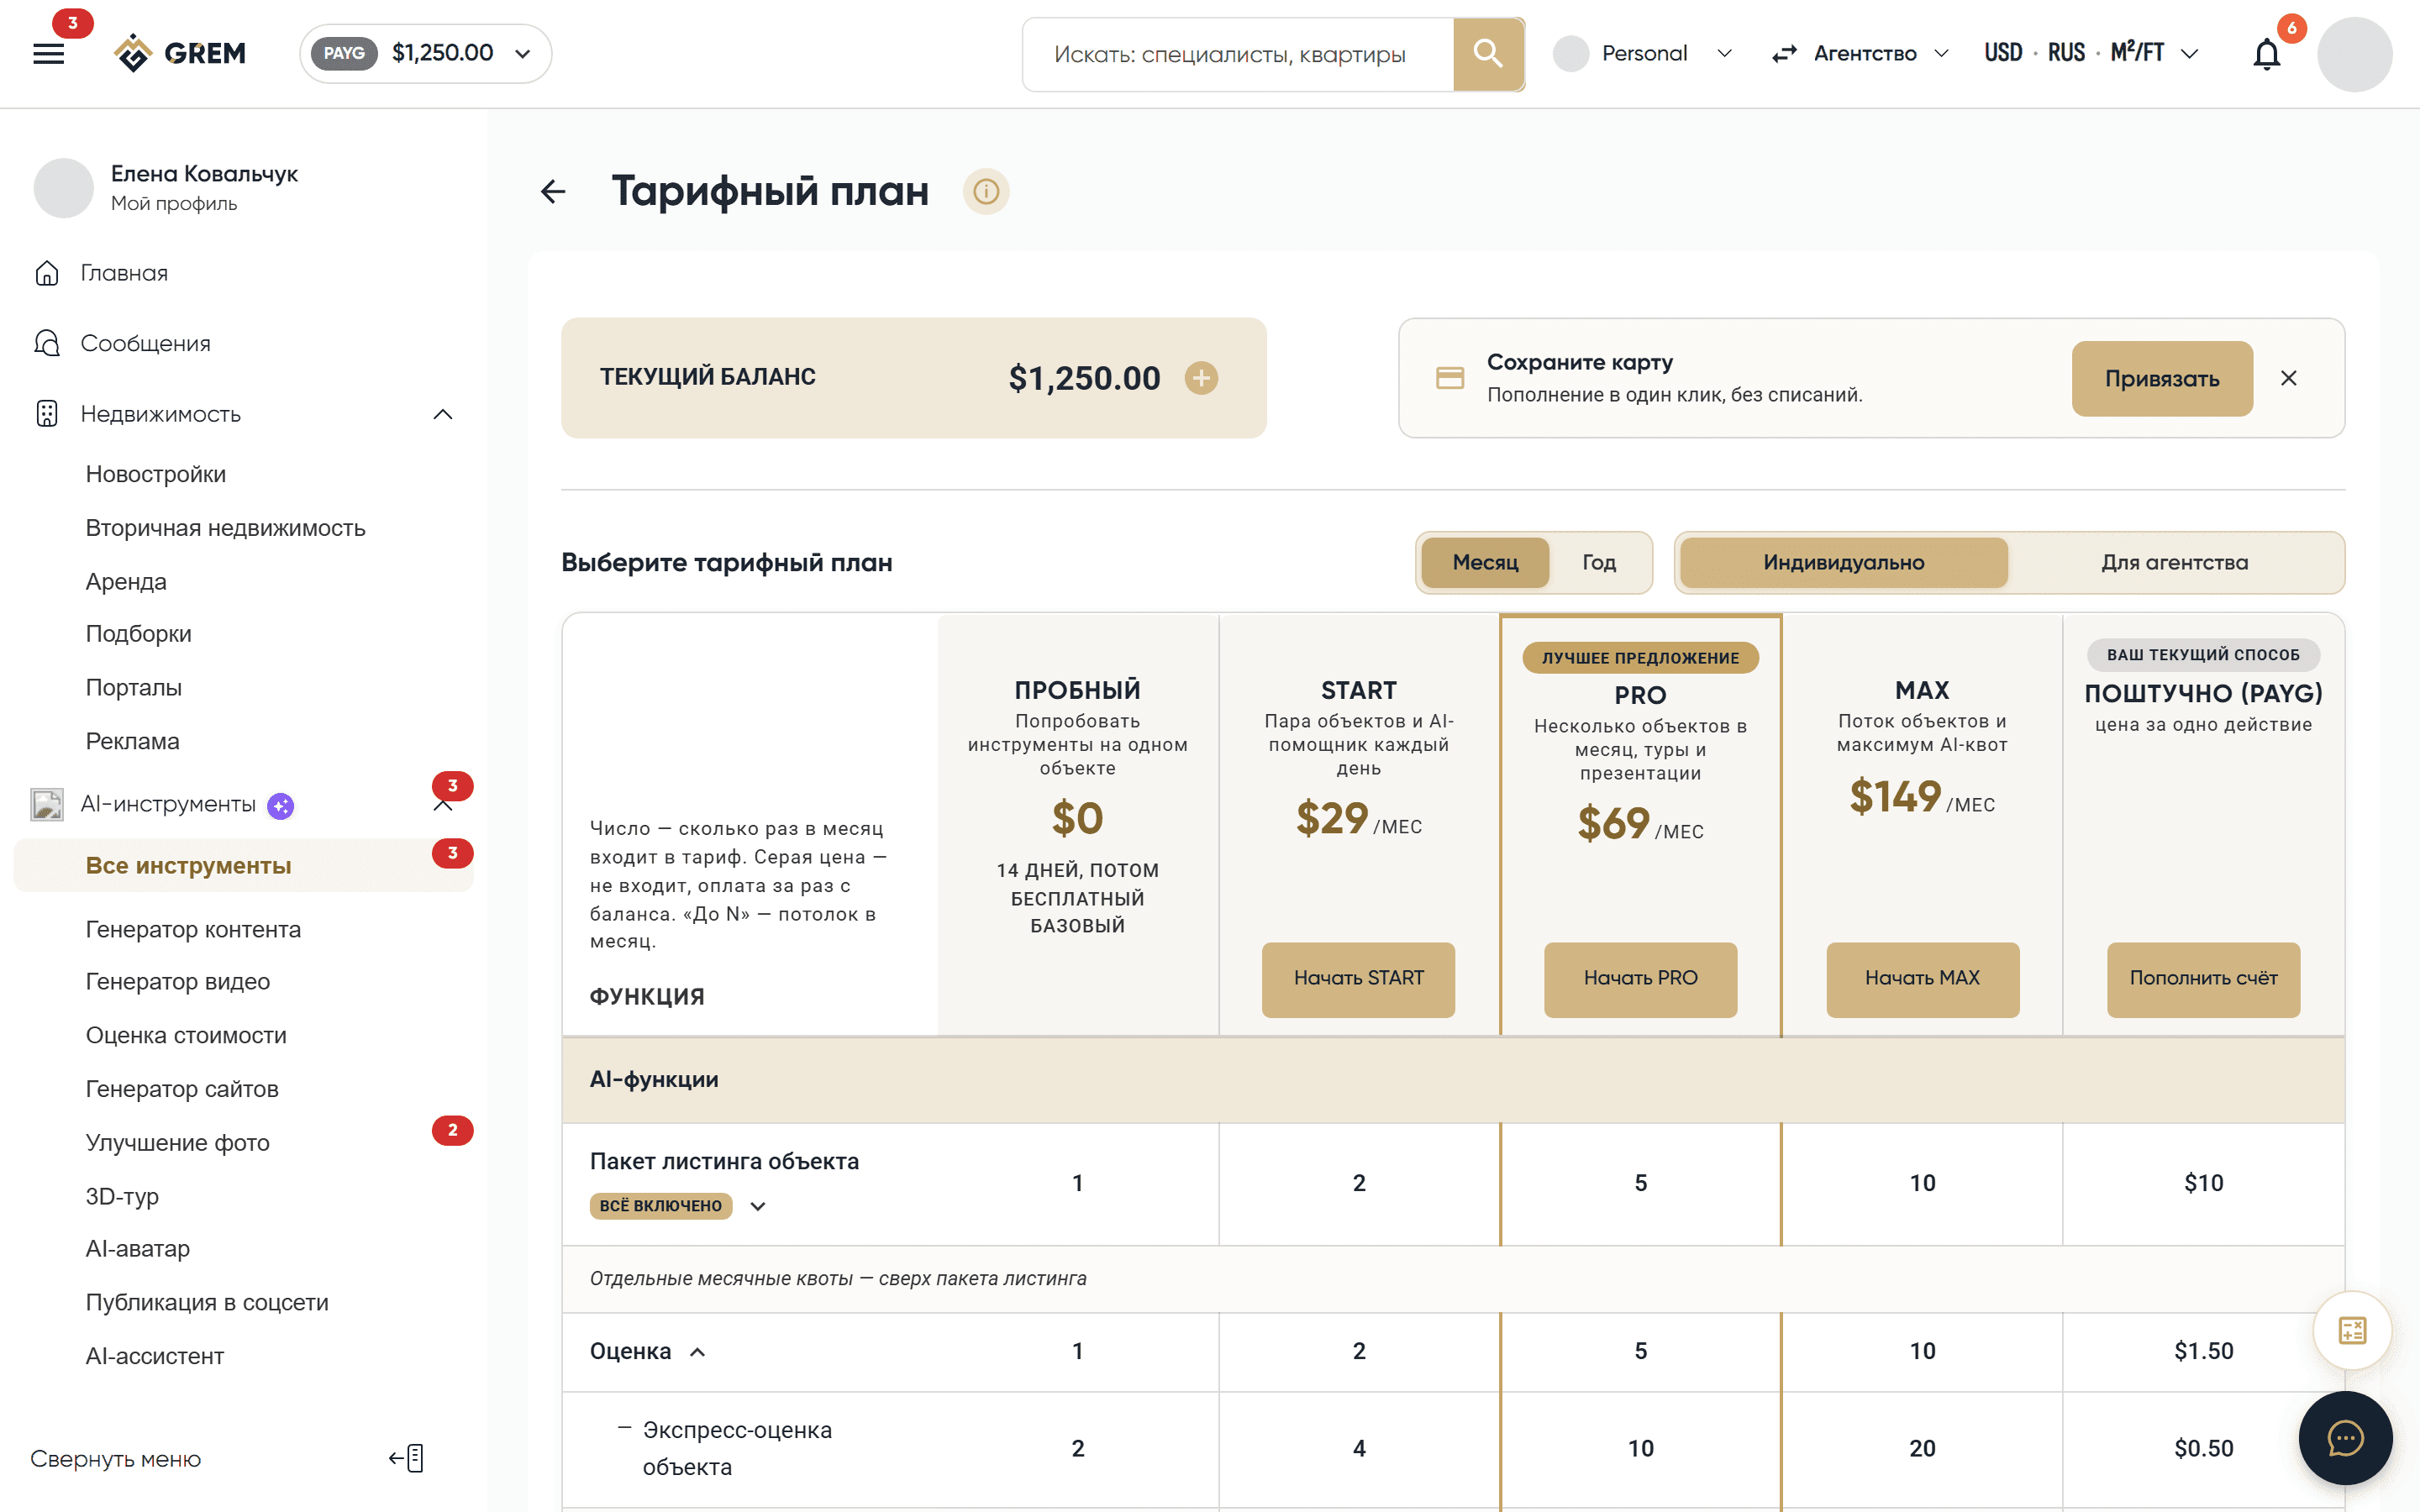
Task: Click Начать PRO button
Action: [1640, 979]
